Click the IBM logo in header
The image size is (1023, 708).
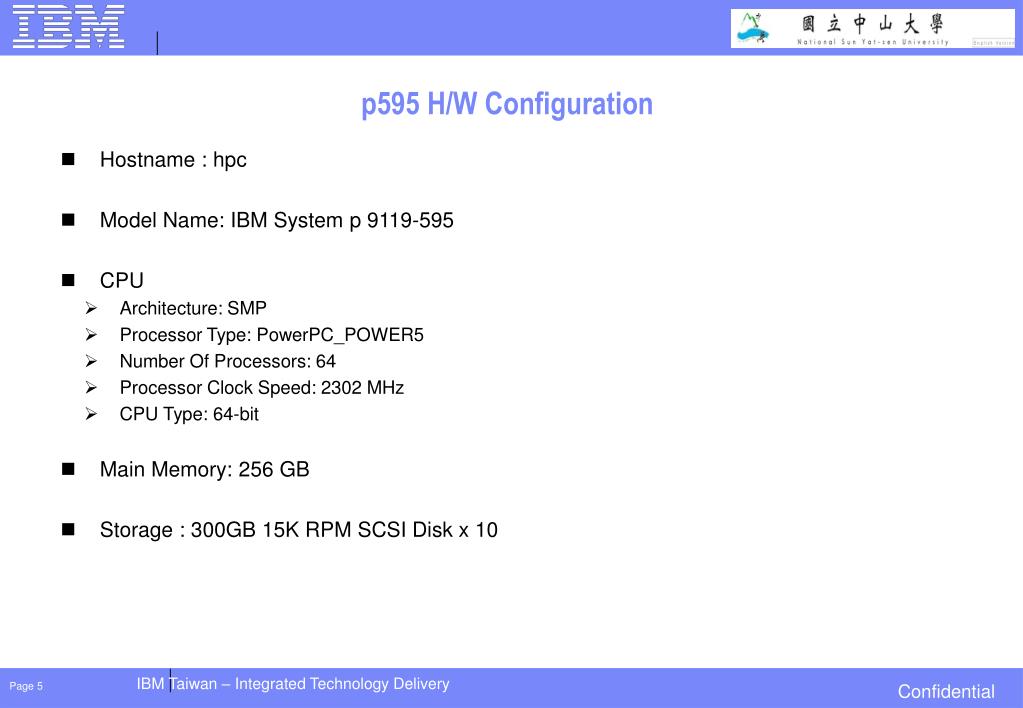pyautogui.click(x=69, y=26)
